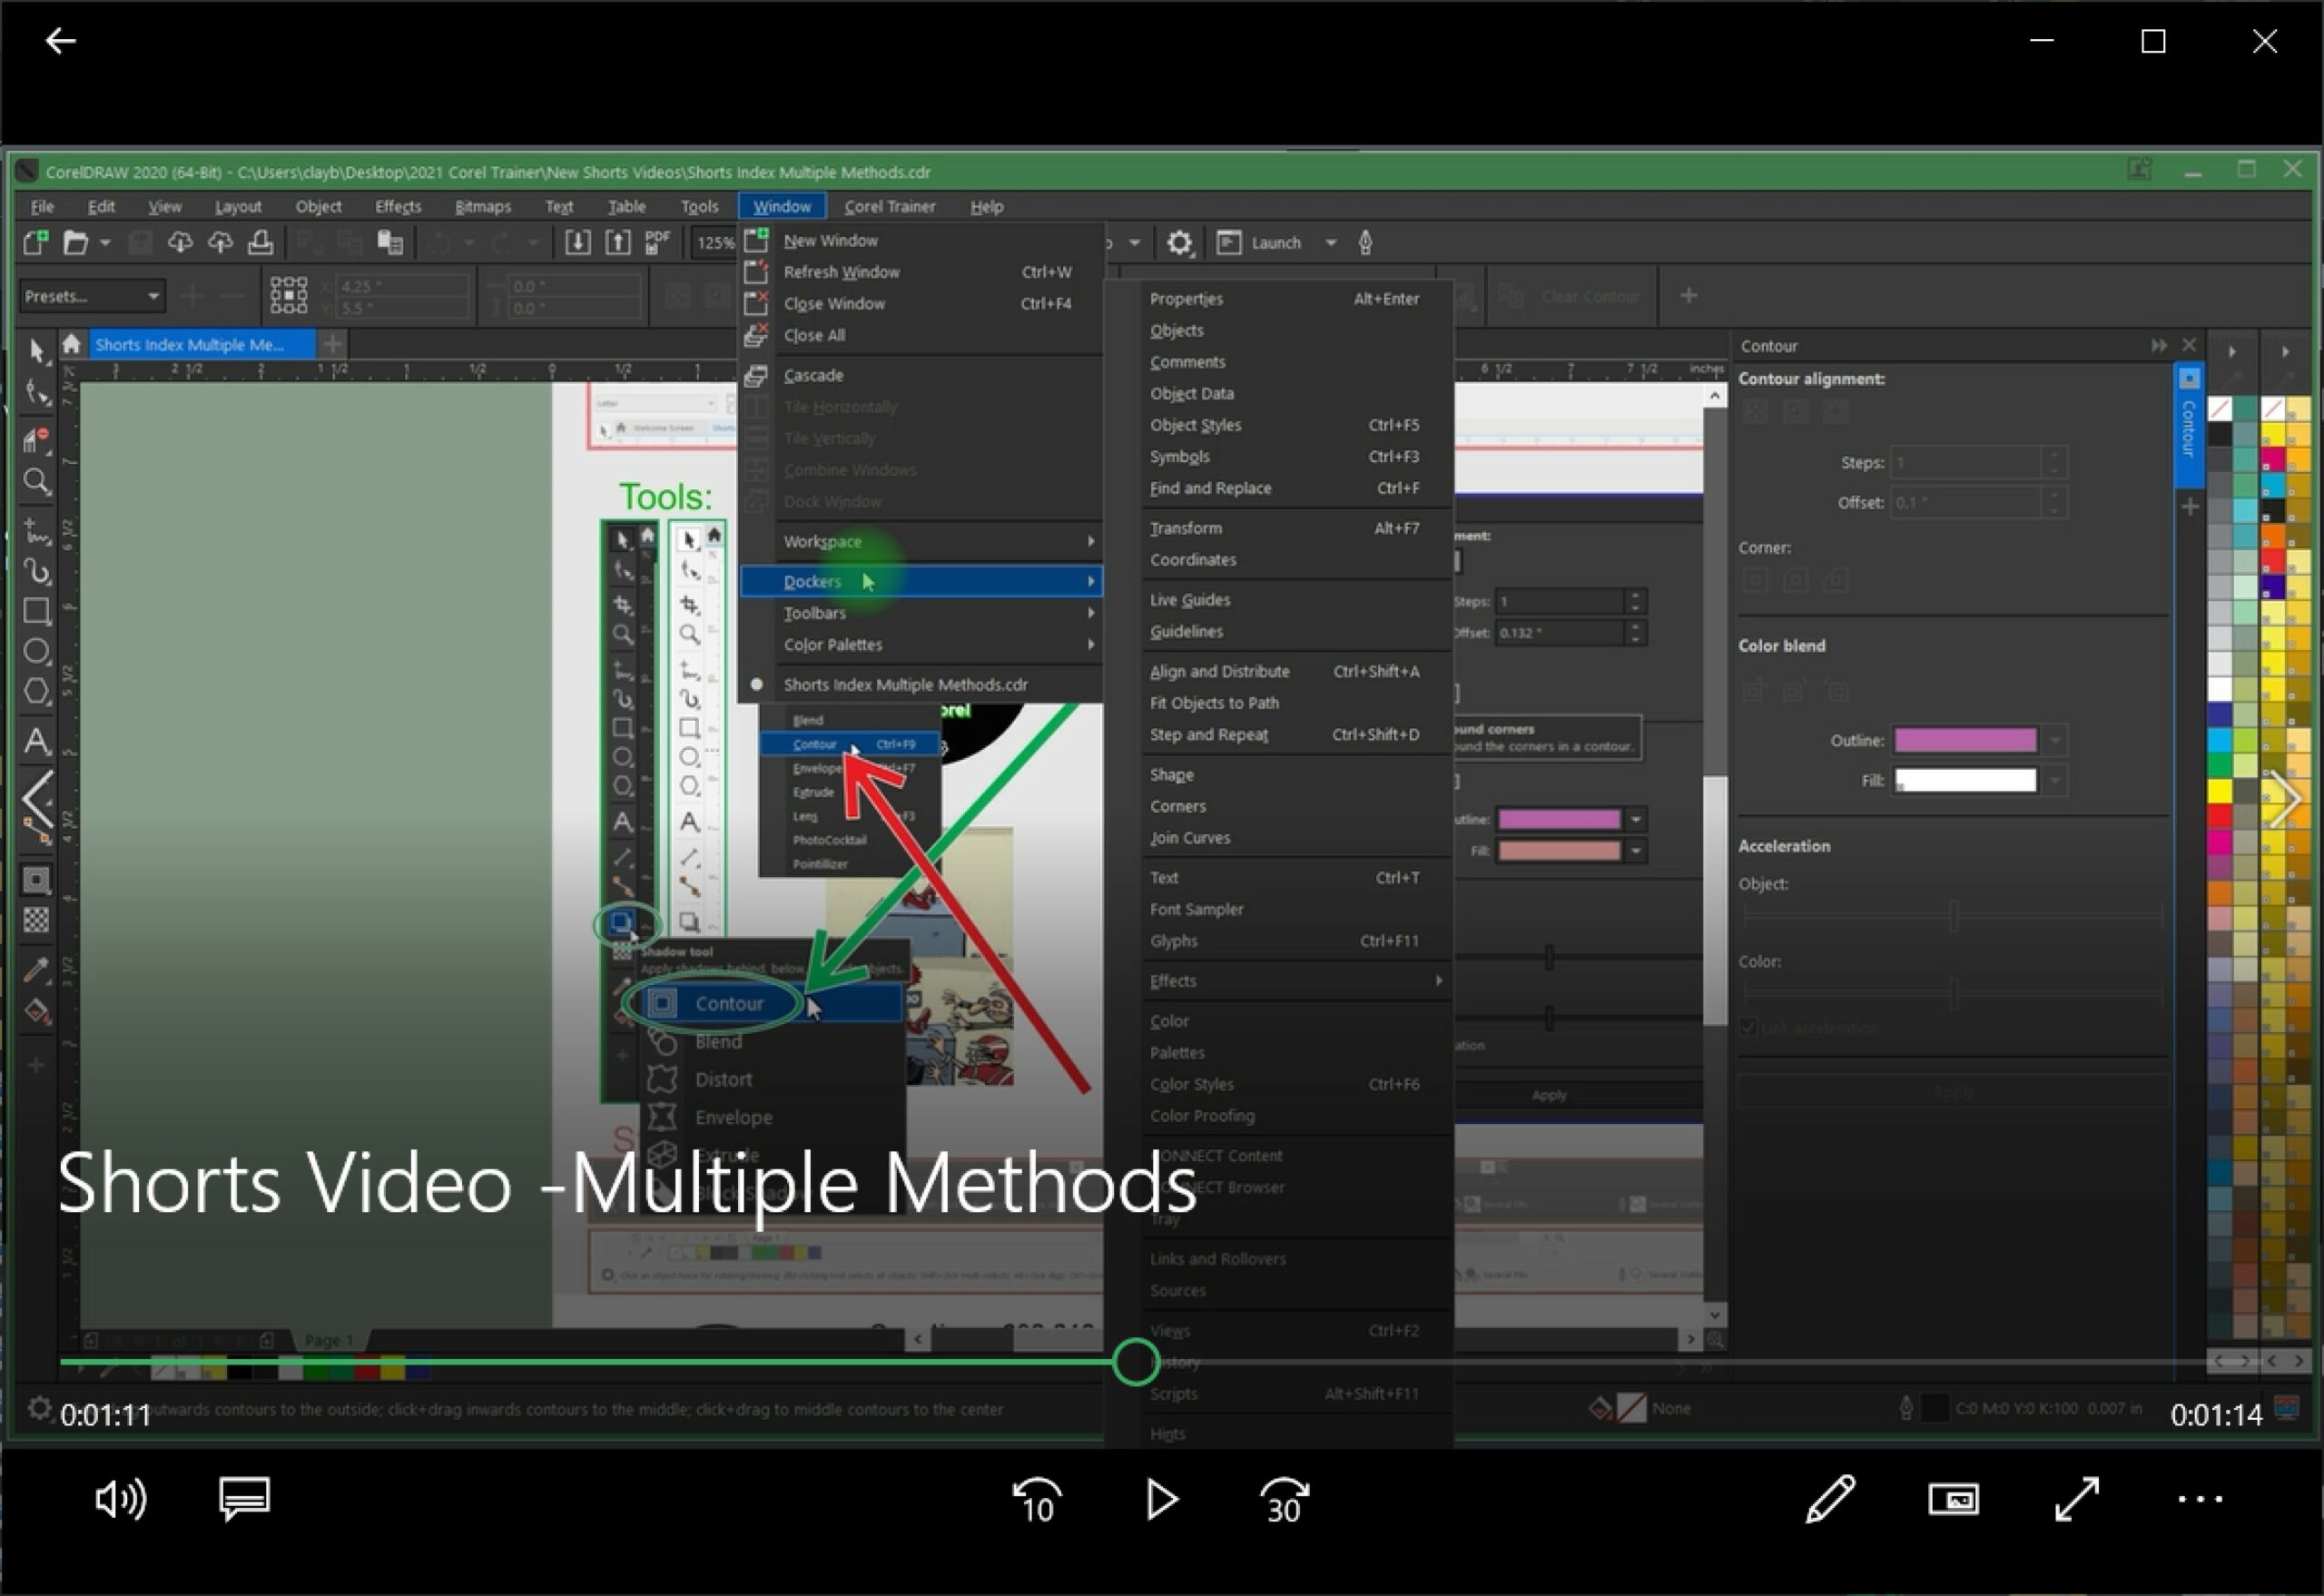
Task: Expand the Toolbars submenu
Action: pos(921,613)
